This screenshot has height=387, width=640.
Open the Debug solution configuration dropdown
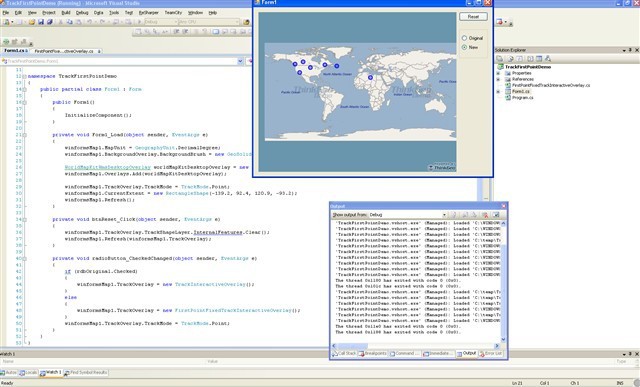pyautogui.click(x=161, y=22)
